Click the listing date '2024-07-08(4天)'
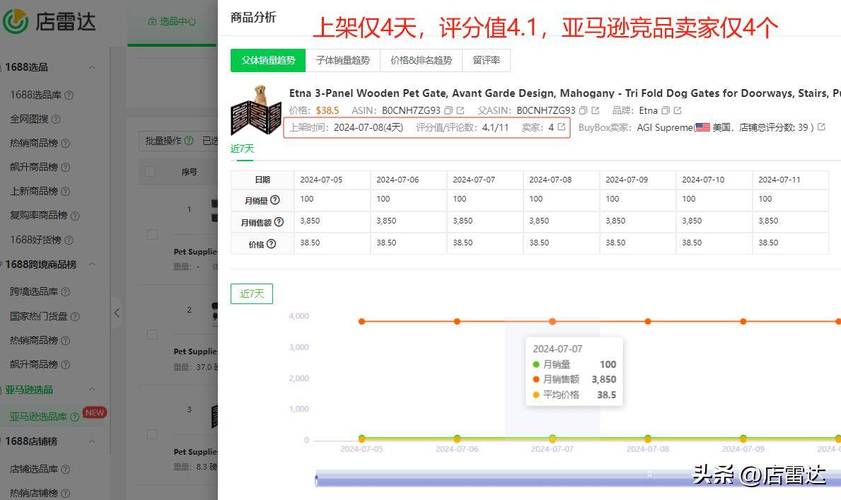The width and height of the screenshot is (841, 500). [x=368, y=127]
